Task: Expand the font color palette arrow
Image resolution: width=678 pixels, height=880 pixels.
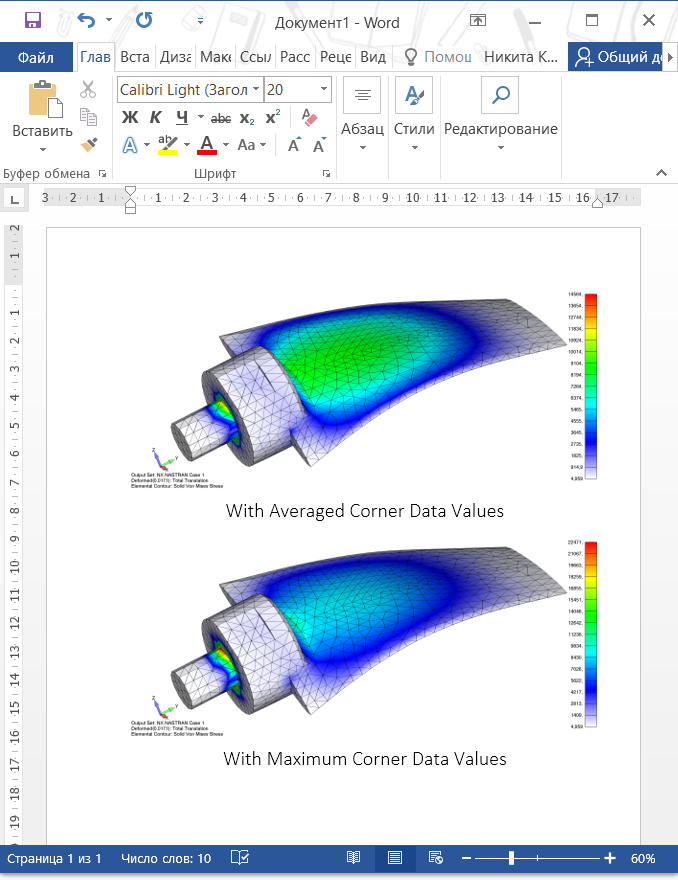Action: coord(226,145)
